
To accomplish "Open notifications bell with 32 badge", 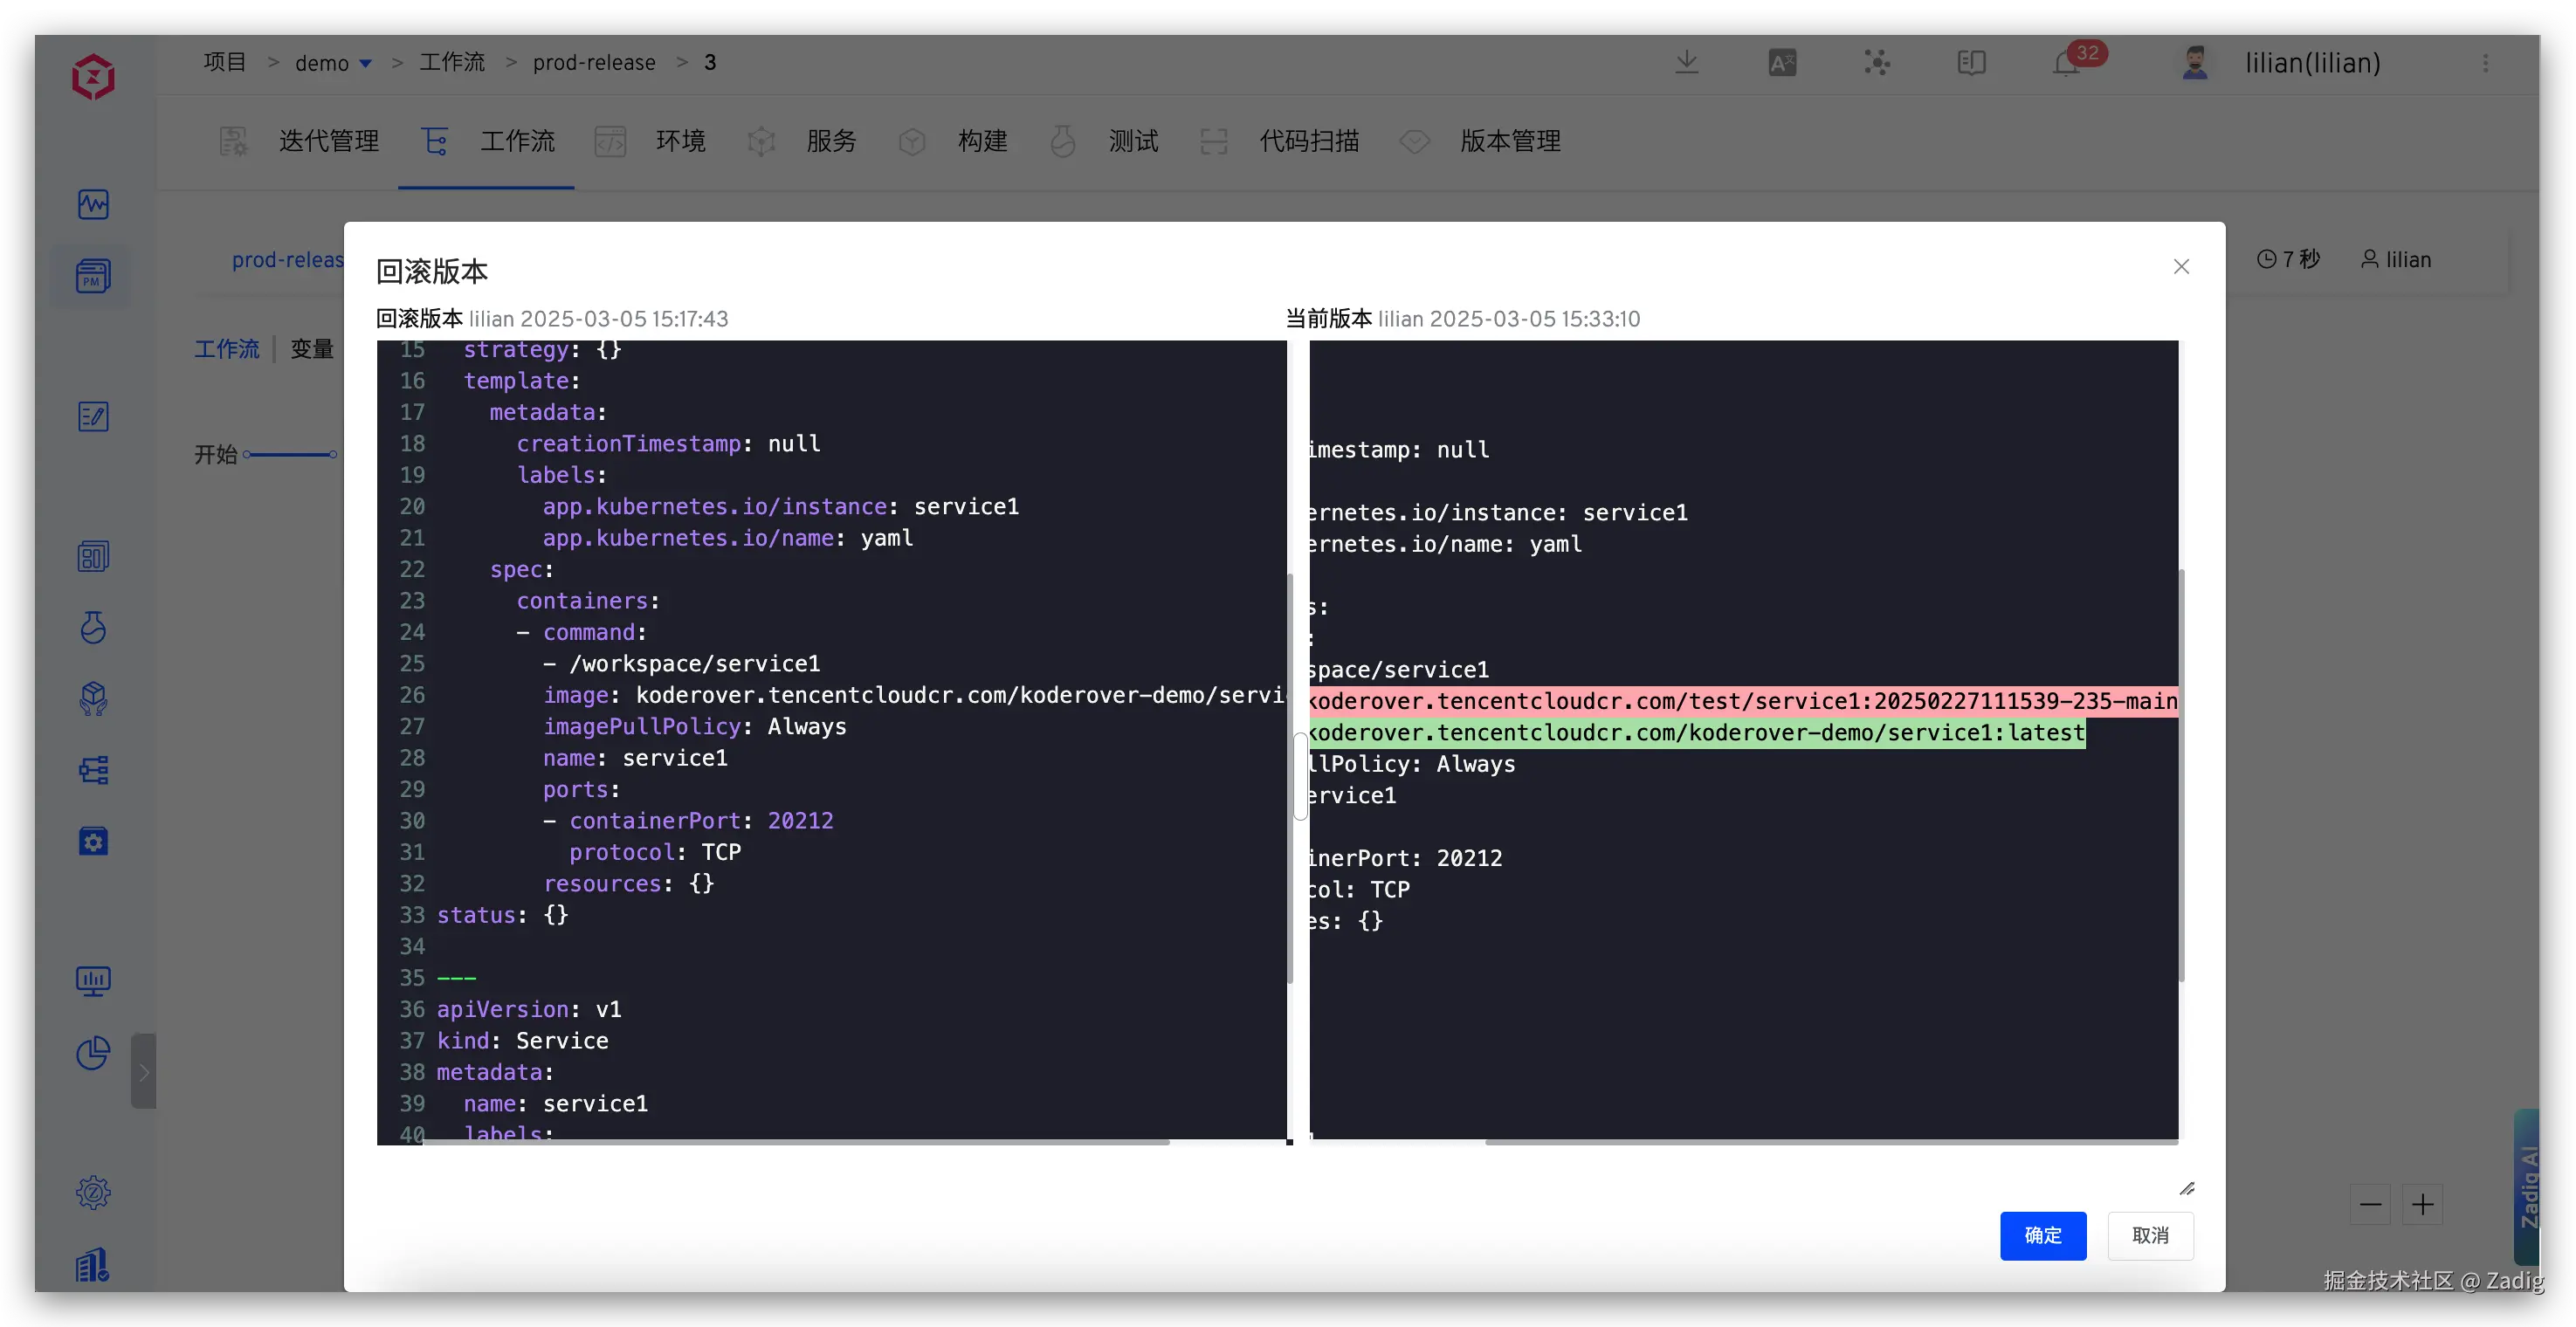I will coord(2067,63).
